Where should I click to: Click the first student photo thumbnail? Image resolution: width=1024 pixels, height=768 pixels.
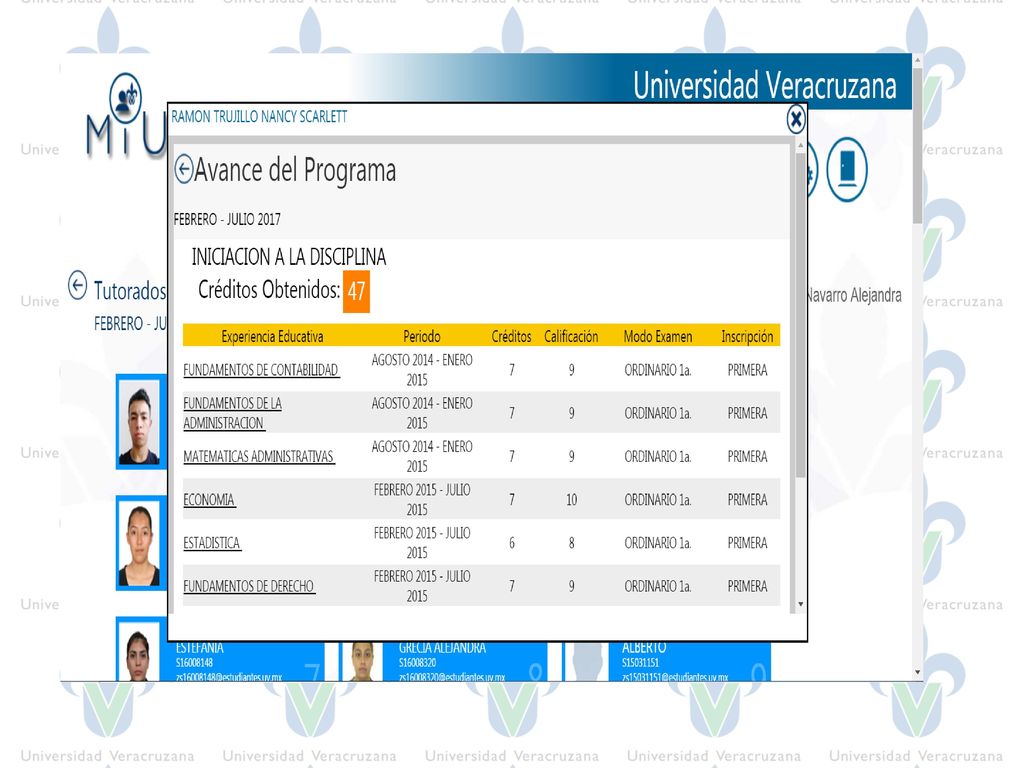[x=140, y=422]
